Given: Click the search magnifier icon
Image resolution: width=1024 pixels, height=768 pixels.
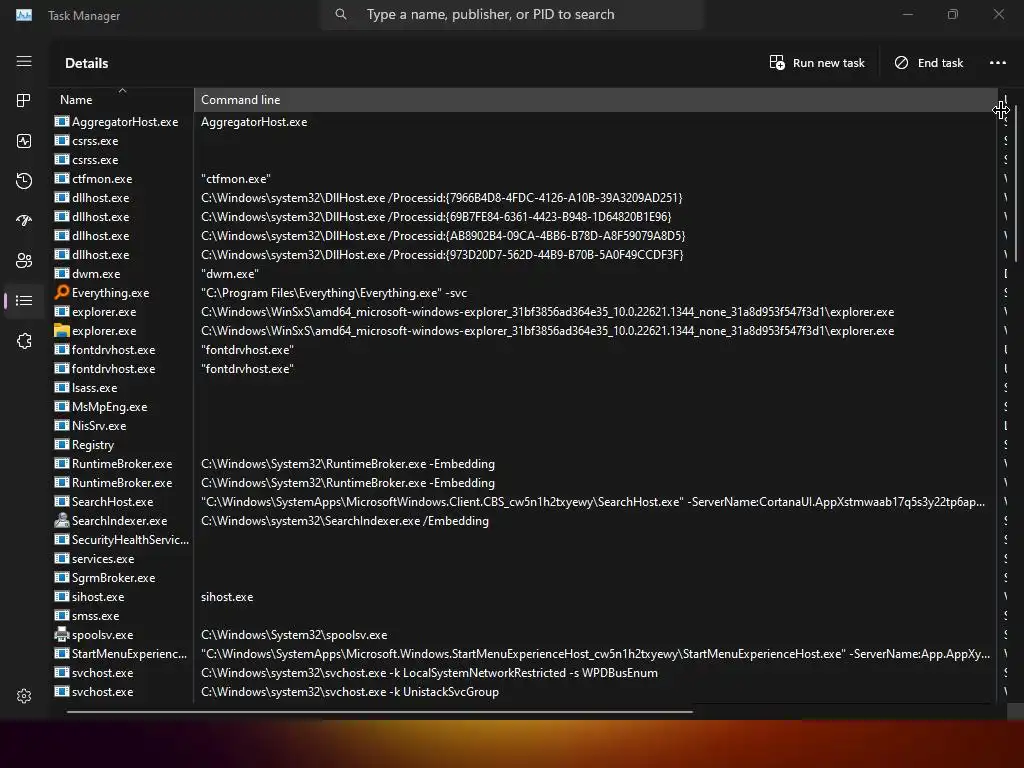Looking at the screenshot, I should tap(341, 14).
